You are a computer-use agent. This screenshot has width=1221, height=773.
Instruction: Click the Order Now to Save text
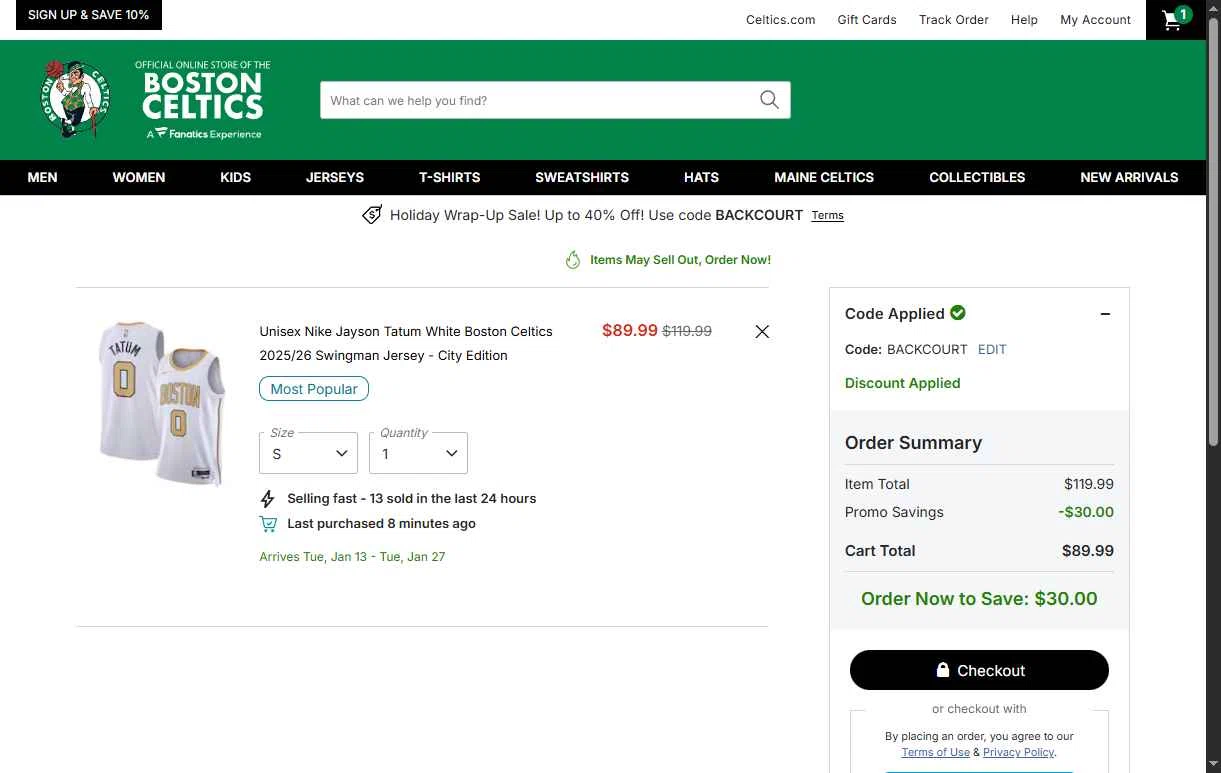tap(979, 599)
